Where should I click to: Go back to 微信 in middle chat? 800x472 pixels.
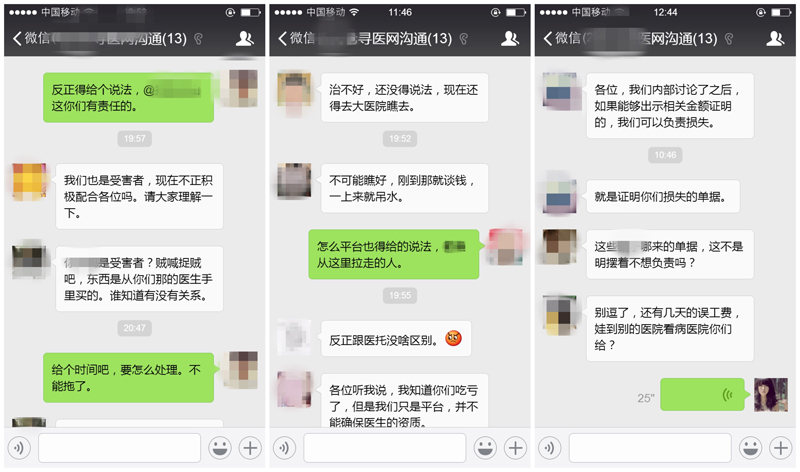pyautogui.click(x=296, y=38)
